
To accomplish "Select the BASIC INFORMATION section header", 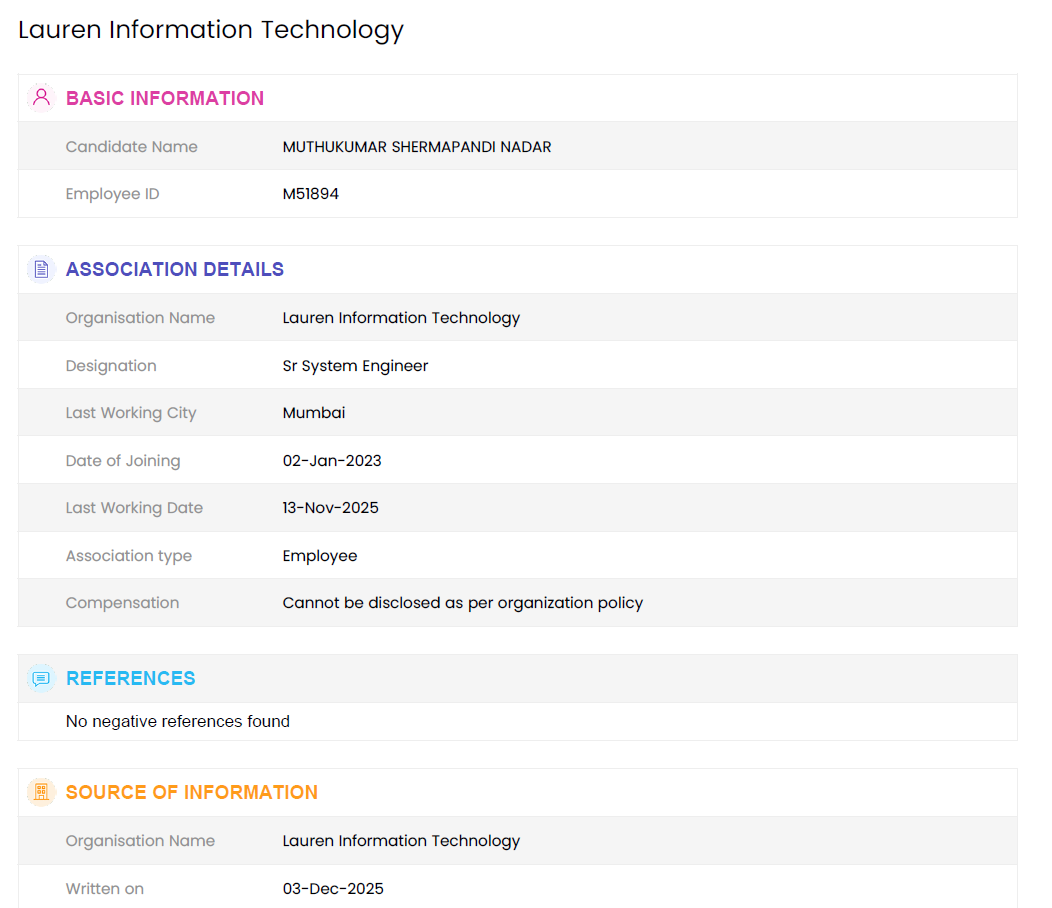I will (x=165, y=98).
